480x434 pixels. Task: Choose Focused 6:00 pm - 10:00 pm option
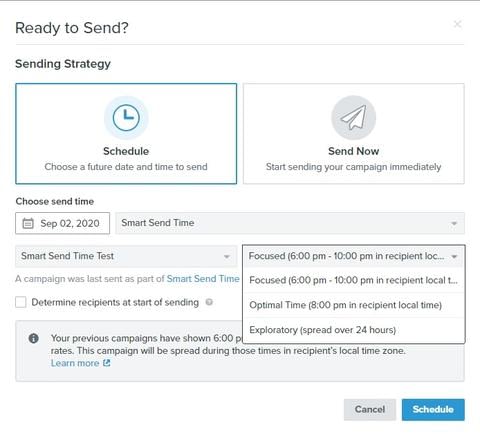coord(354,280)
